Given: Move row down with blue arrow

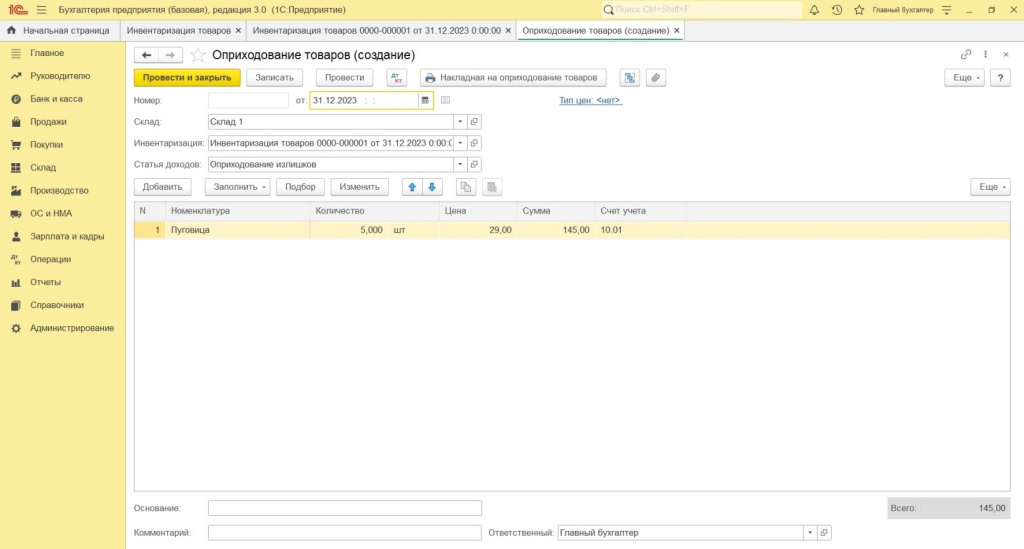Looking at the screenshot, I should coord(432,187).
